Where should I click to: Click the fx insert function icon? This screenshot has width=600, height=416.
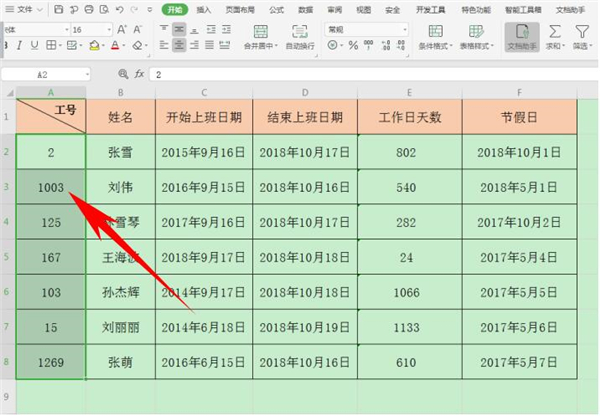click(x=139, y=74)
